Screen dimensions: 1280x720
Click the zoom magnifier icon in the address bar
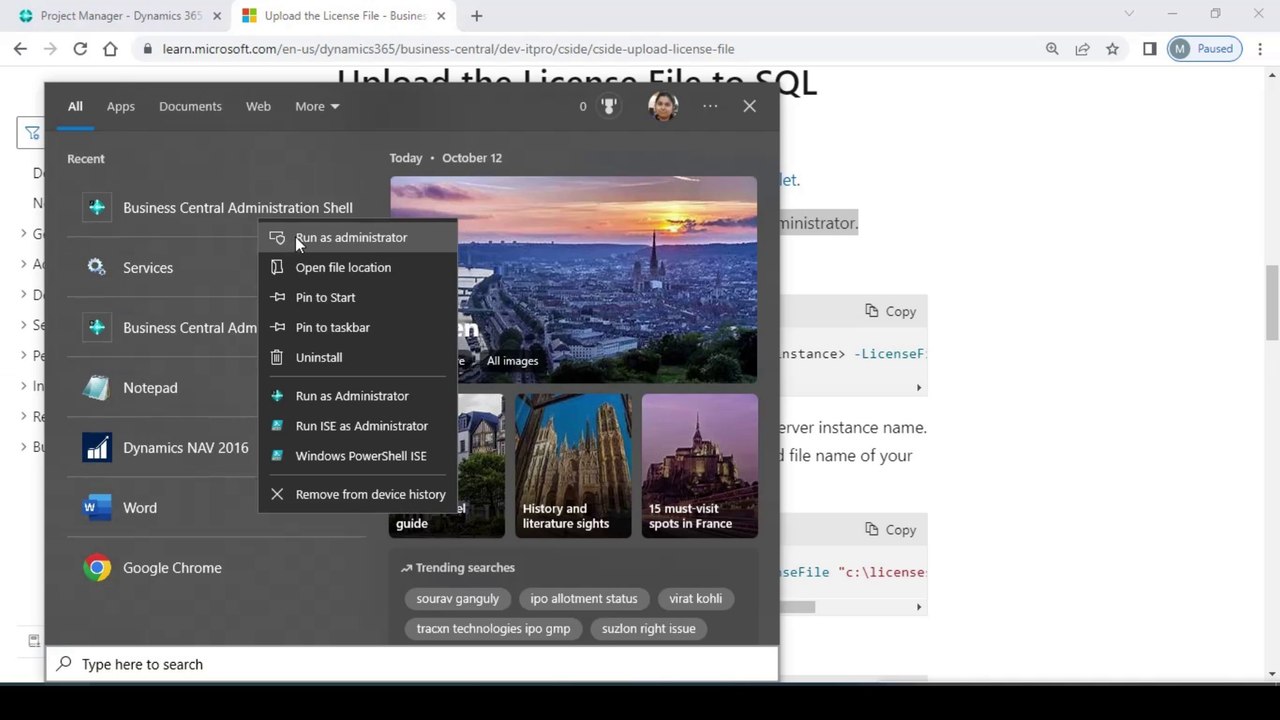pos(1052,49)
